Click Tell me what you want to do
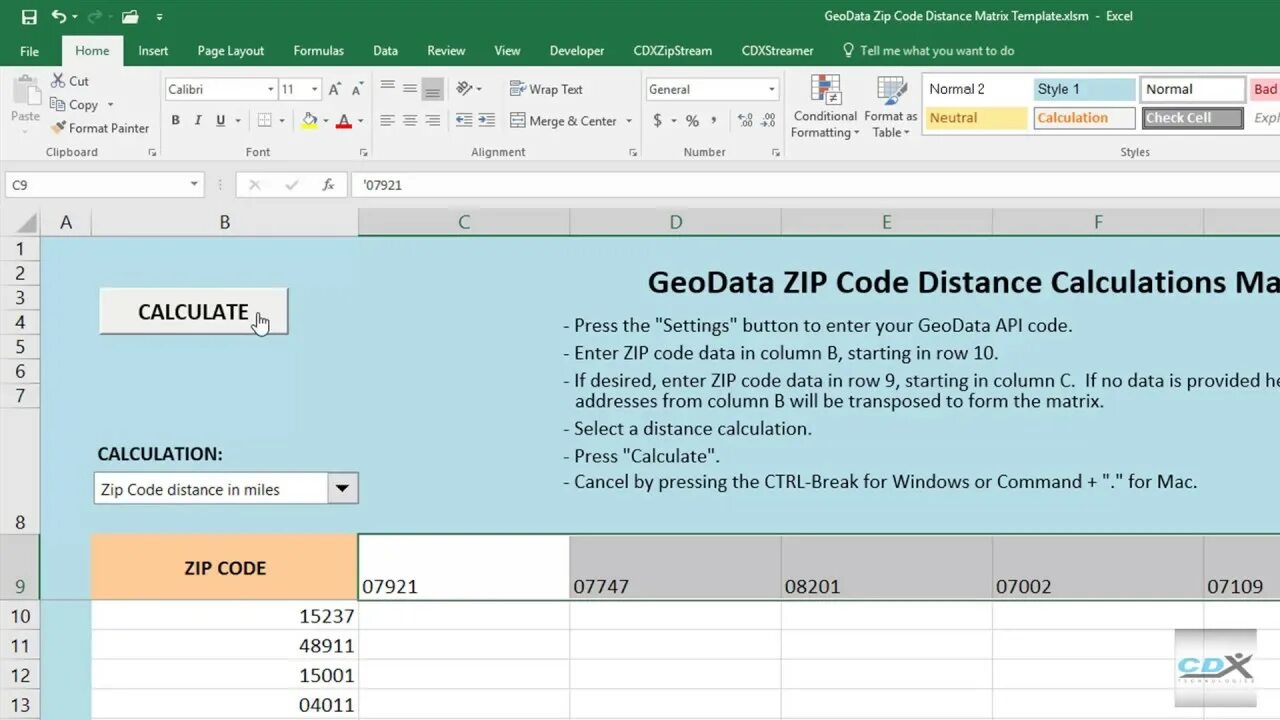1280x720 pixels. tap(937, 51)
